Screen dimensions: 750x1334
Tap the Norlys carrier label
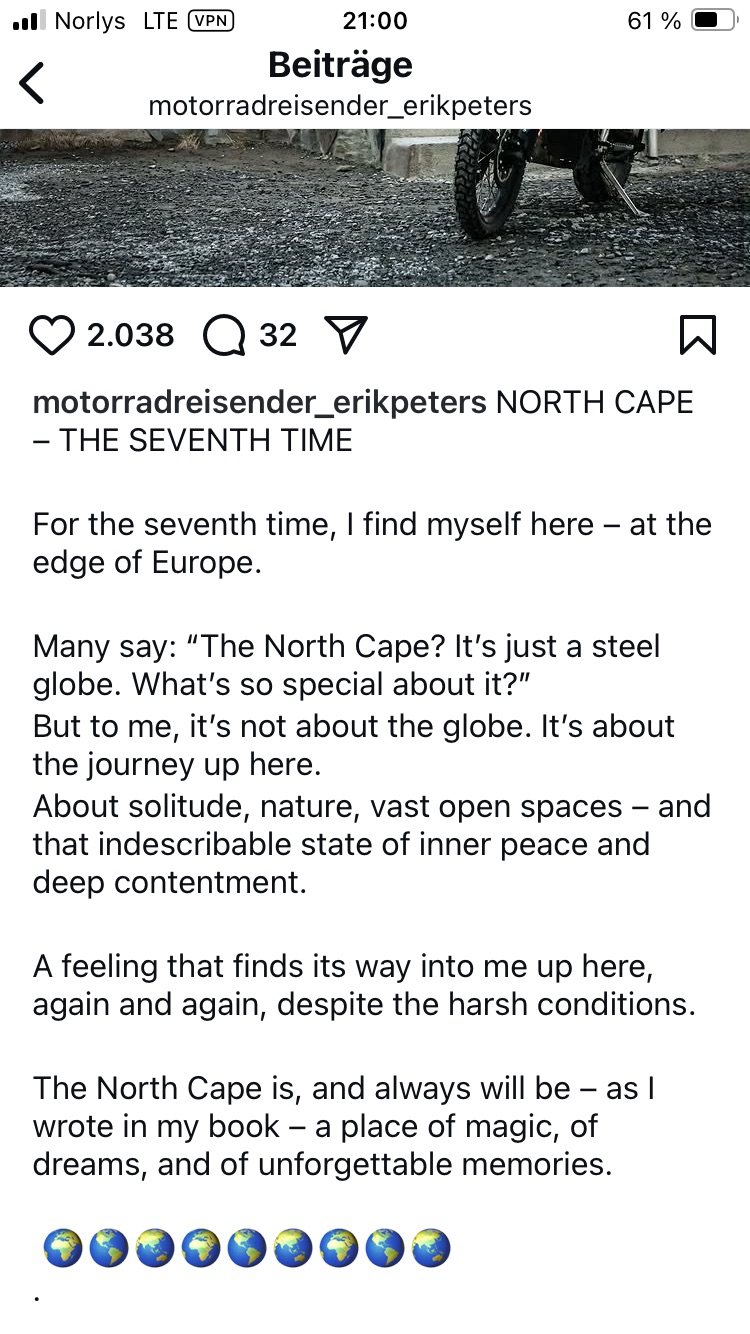tap(90, 20)
